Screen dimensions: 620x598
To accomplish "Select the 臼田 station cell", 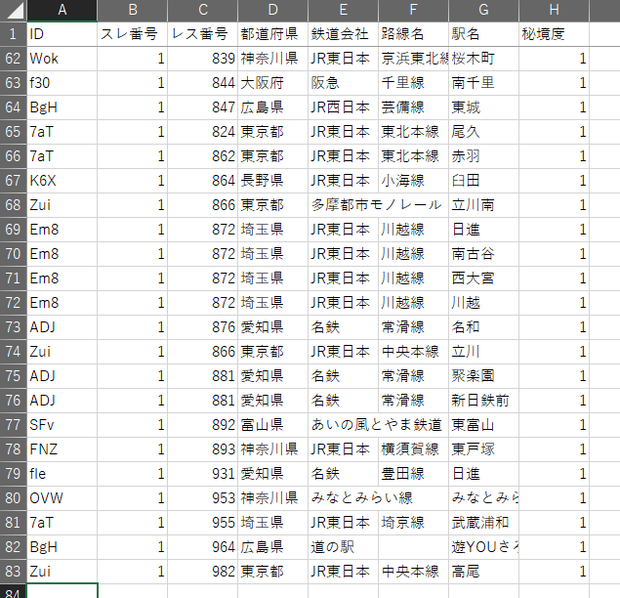I will click(484, 181).
